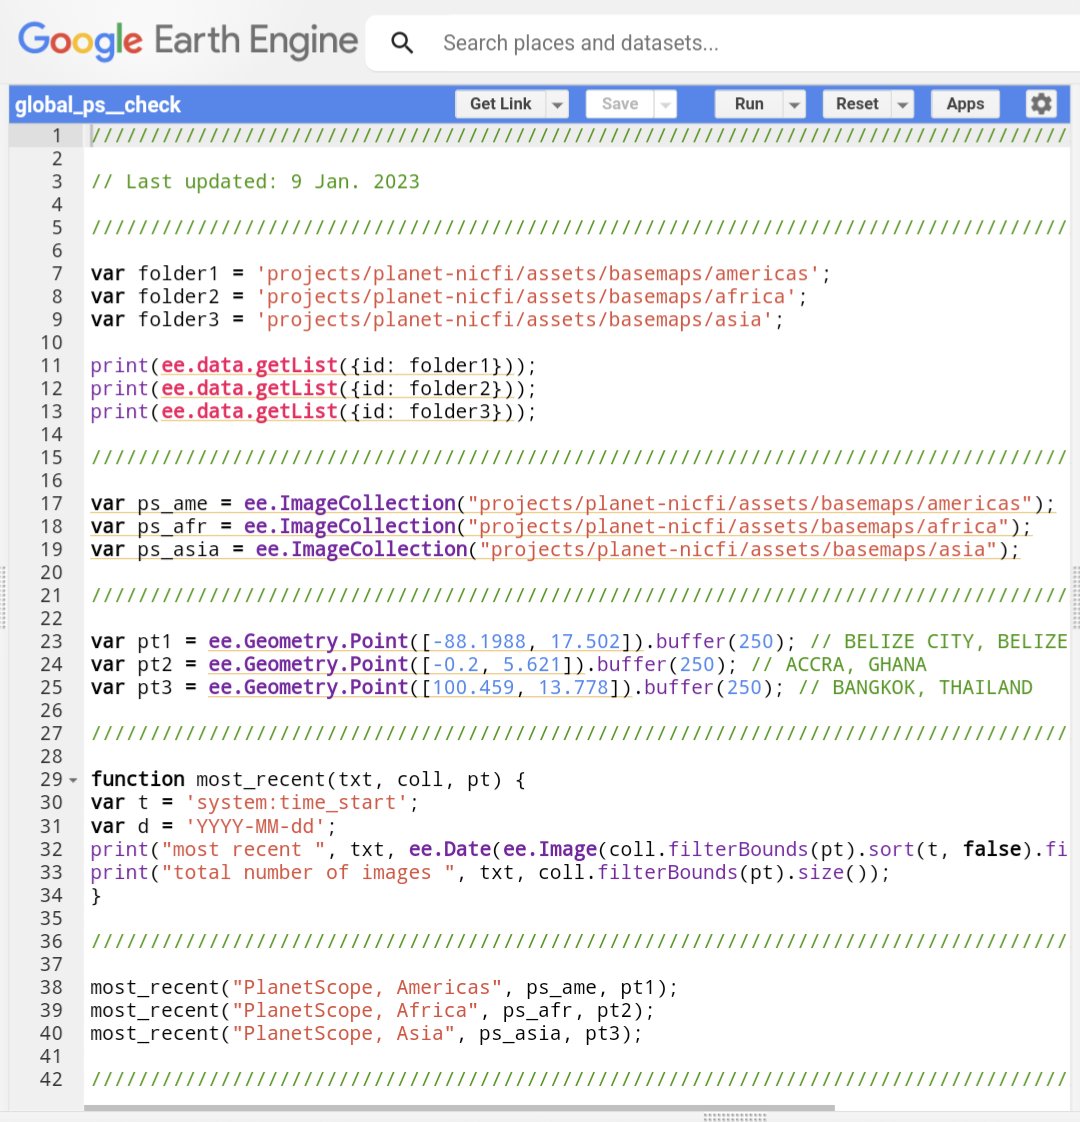Viewport: 1080px width, 1122px height.
Task: Click the pane resize handle below the editor
Action: pos(735,1116)
